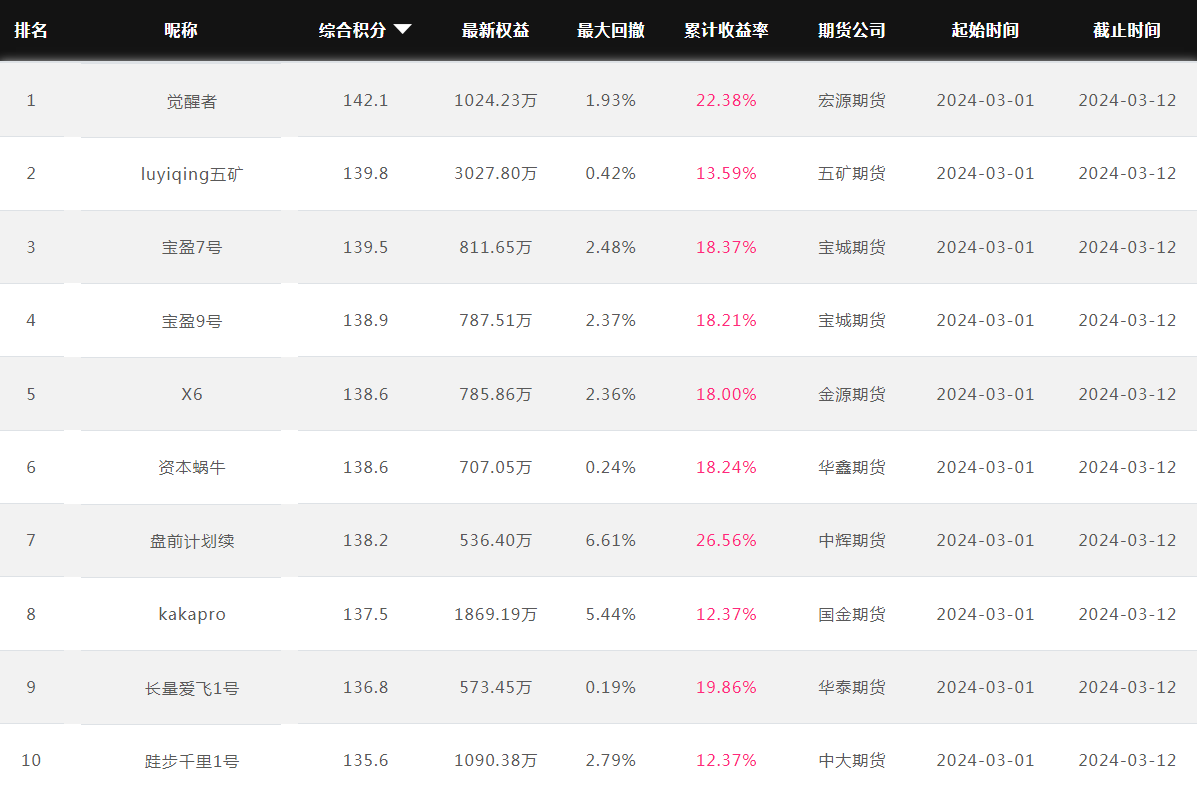
Task: Select the score value 142.1
Action: pos(366,100)
